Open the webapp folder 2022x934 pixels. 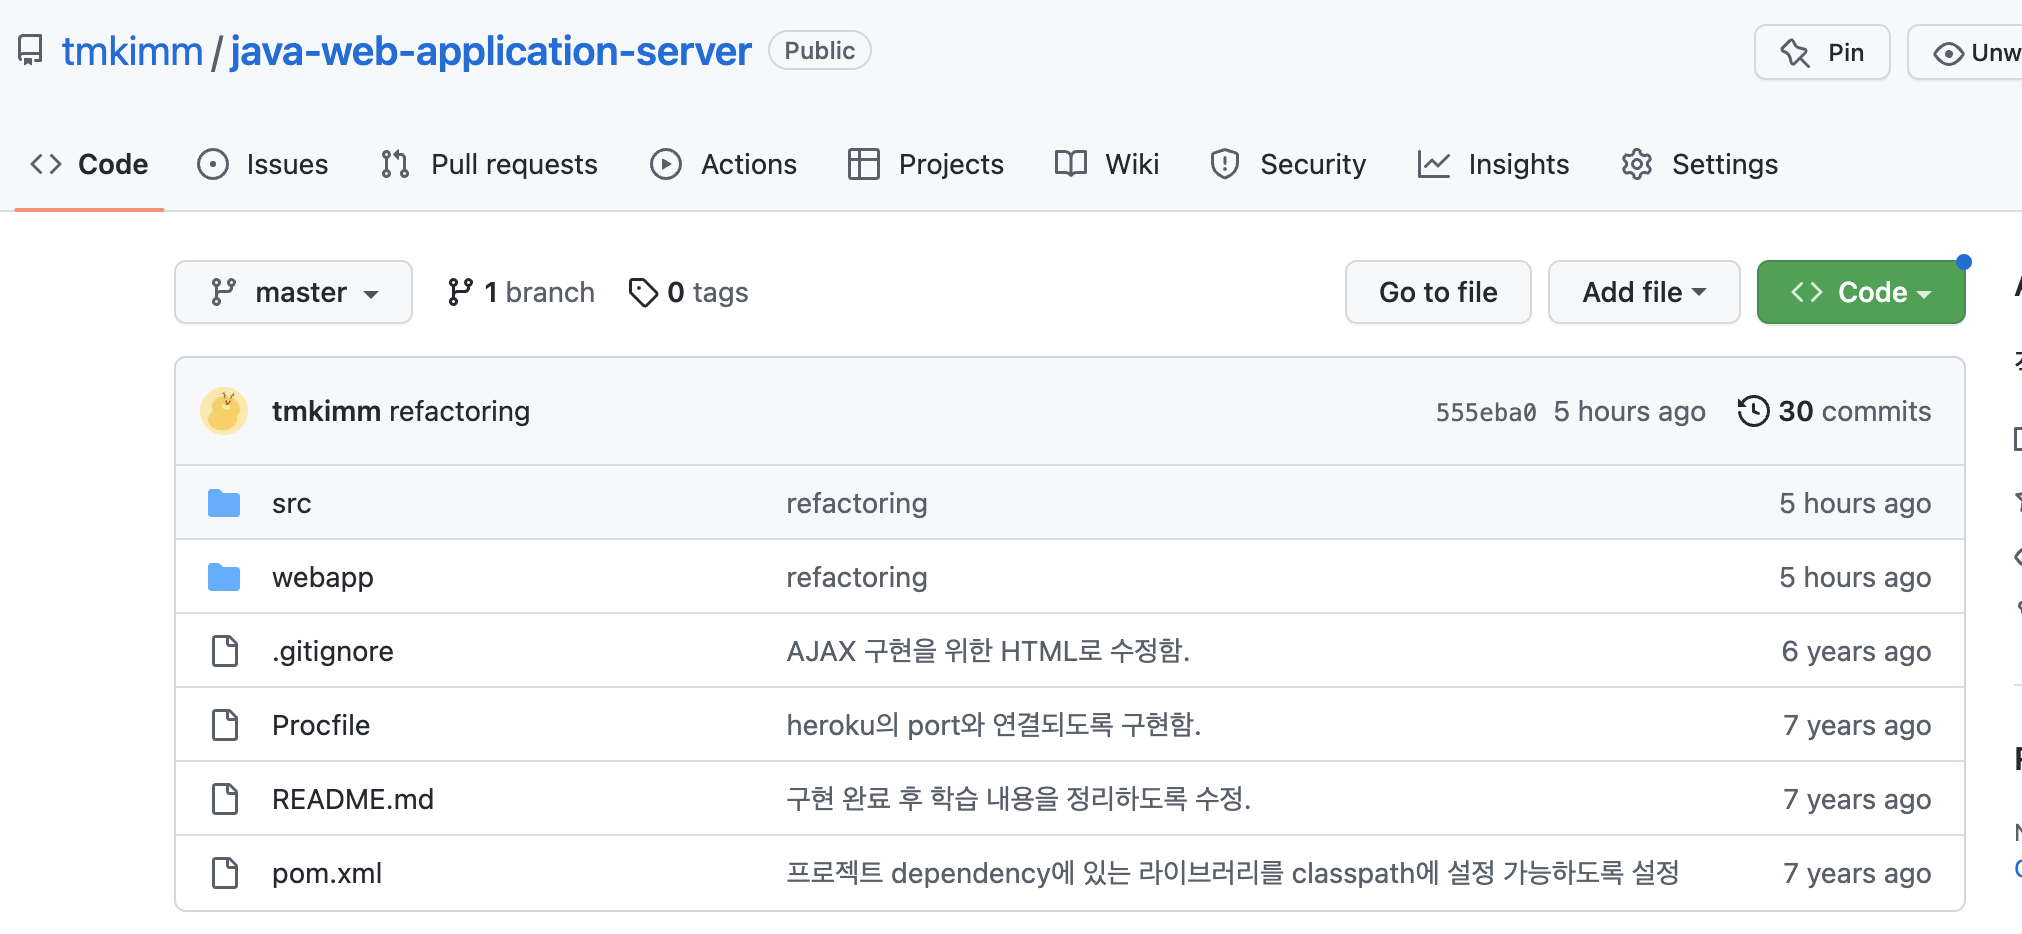(323, 577)
